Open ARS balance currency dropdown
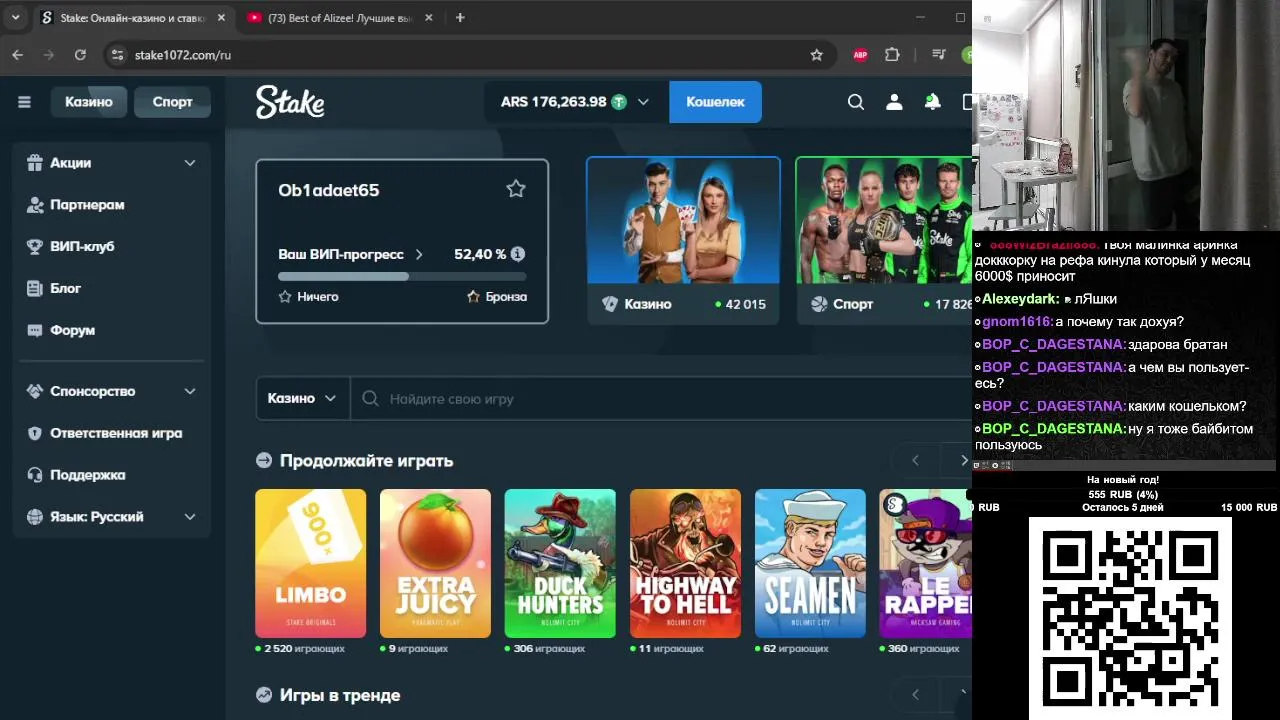The width and height of the screenshot is (1280, 720). (x=575, y=102)
